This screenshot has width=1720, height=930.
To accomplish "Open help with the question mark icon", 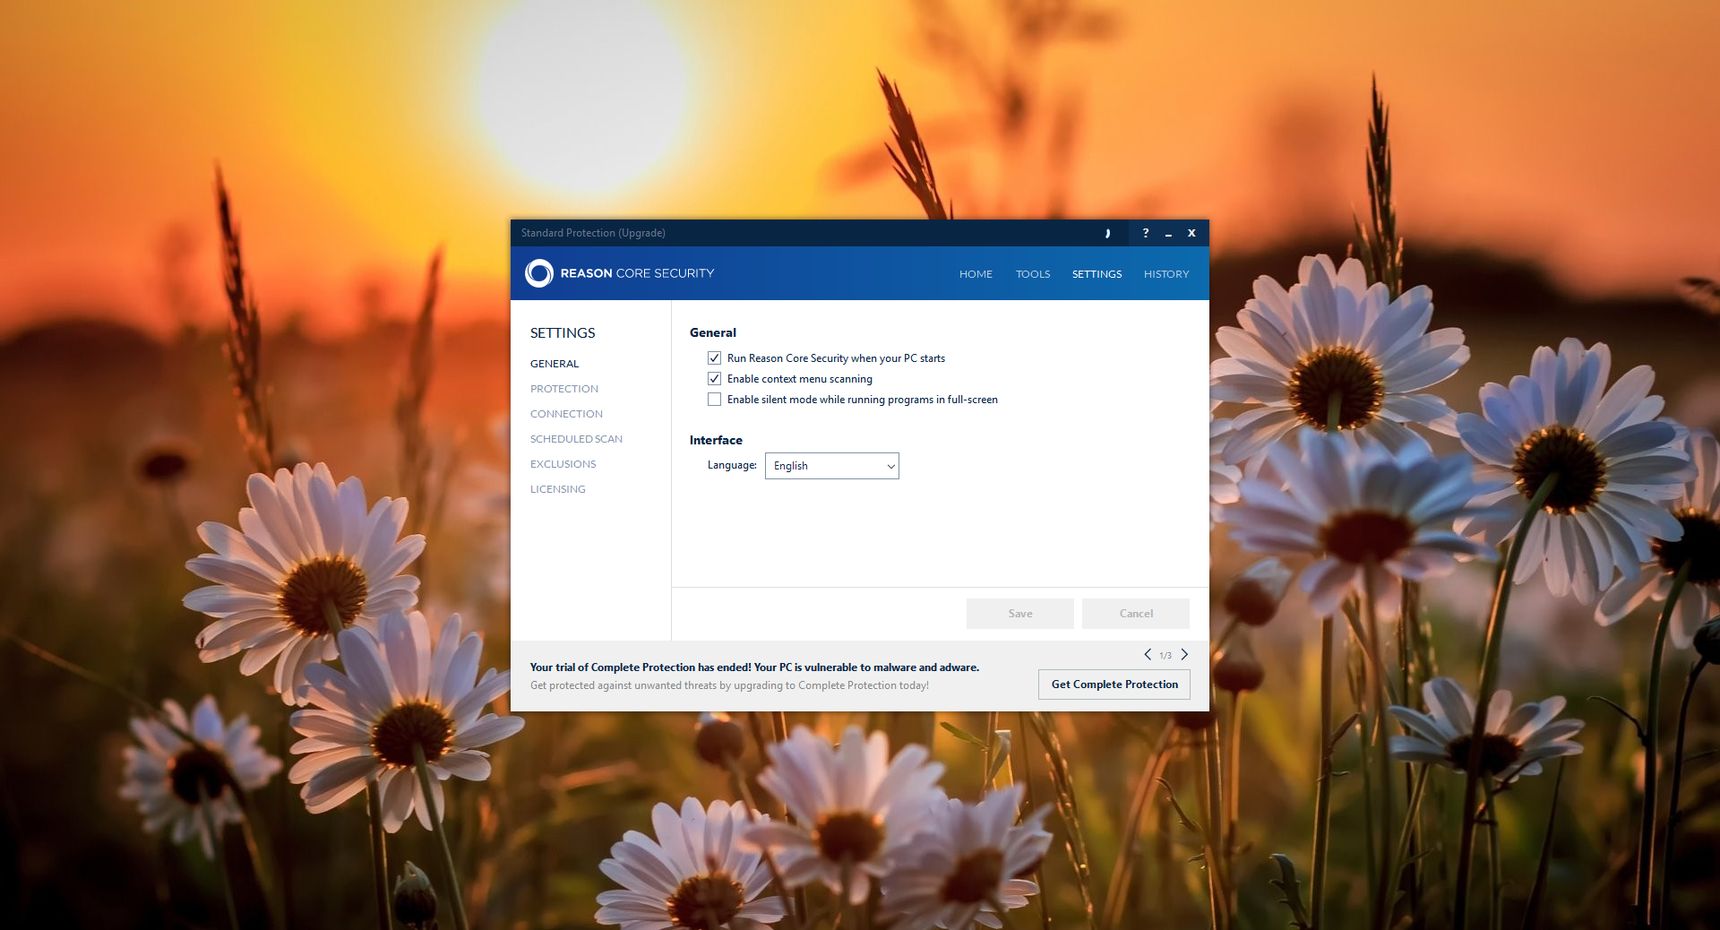I will click(x=1145, y=233).
